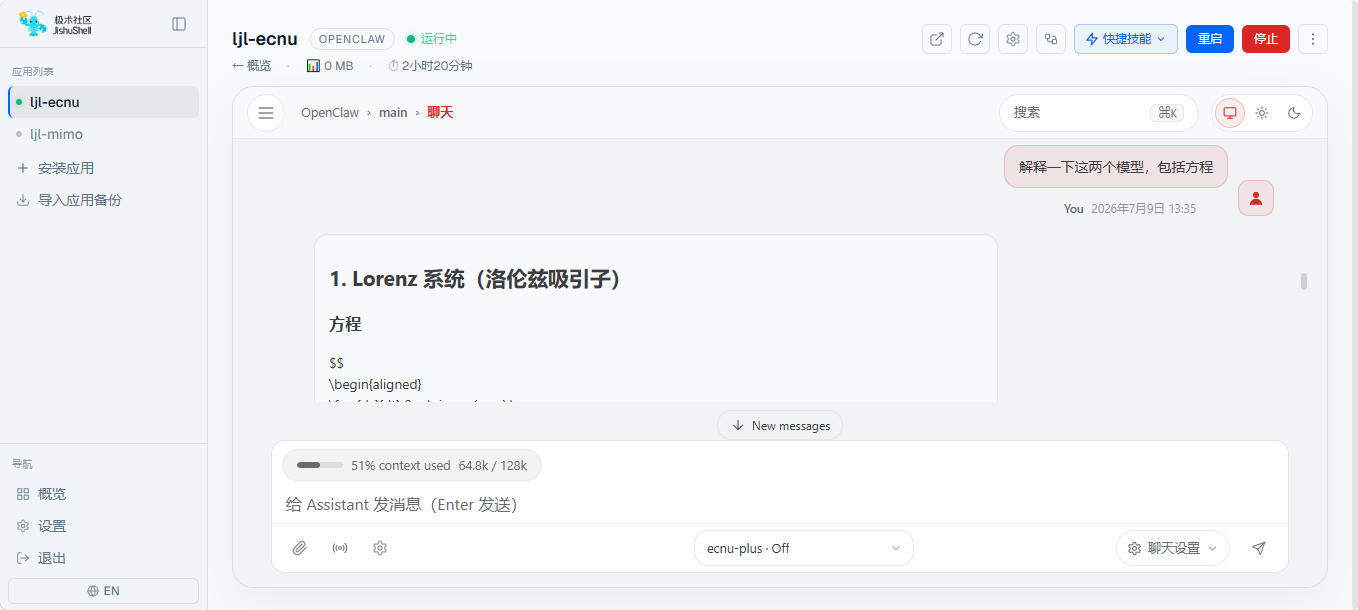Click the 0 MB memory indicator

point(330,66)
